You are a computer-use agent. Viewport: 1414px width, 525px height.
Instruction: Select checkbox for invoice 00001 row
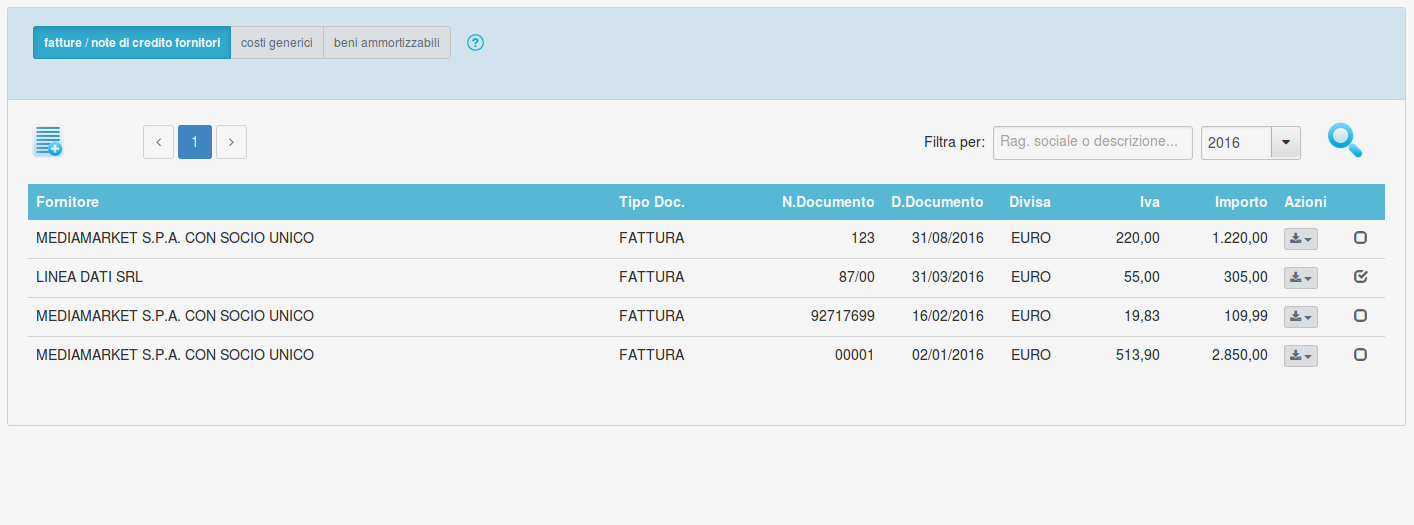[1360, 355]
